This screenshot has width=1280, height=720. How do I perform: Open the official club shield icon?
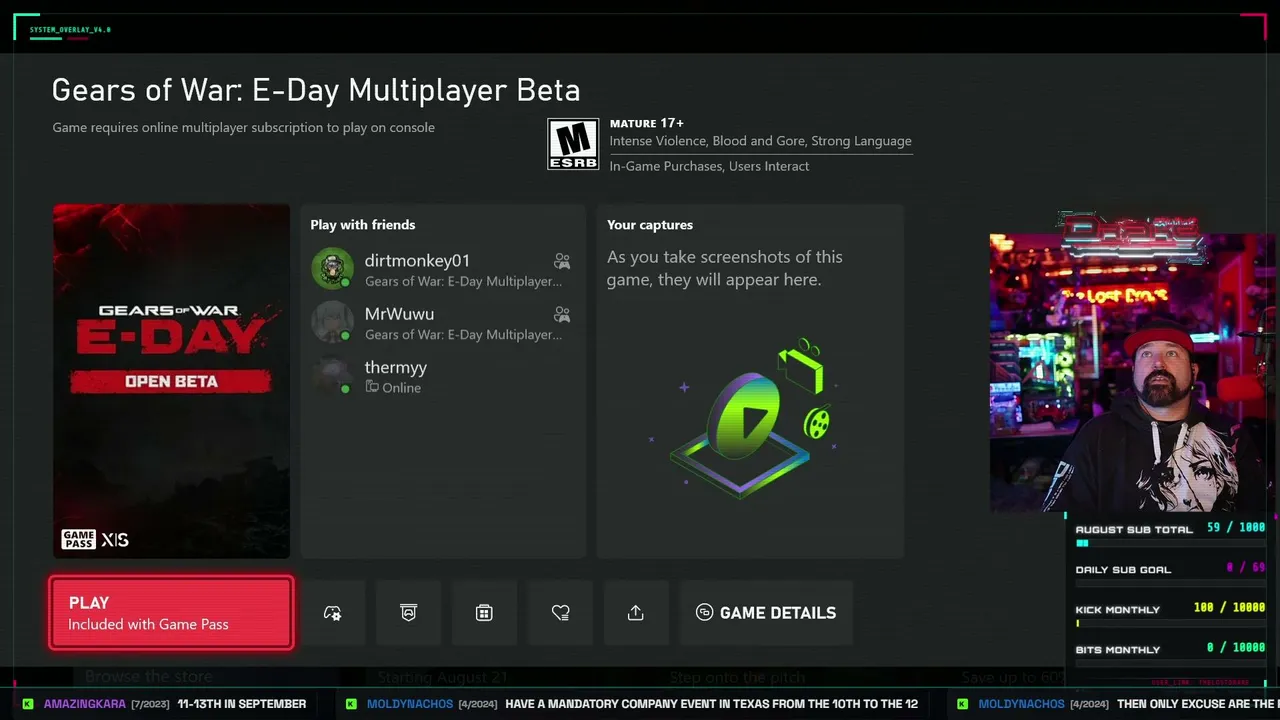click(x=408, y=613)
